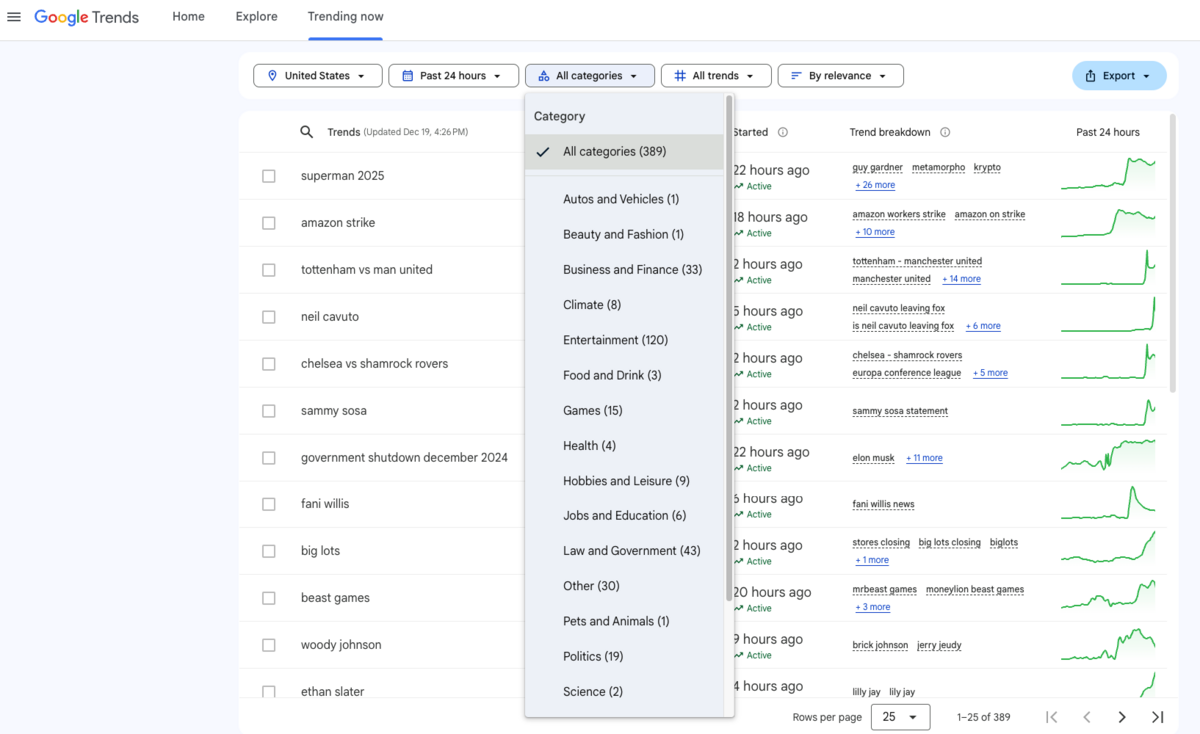This screenshot has width=1200, height=734.
Task: Click the search magnifier icon in the Trends header
Action: pyautogui.click(x=305, y=131)
